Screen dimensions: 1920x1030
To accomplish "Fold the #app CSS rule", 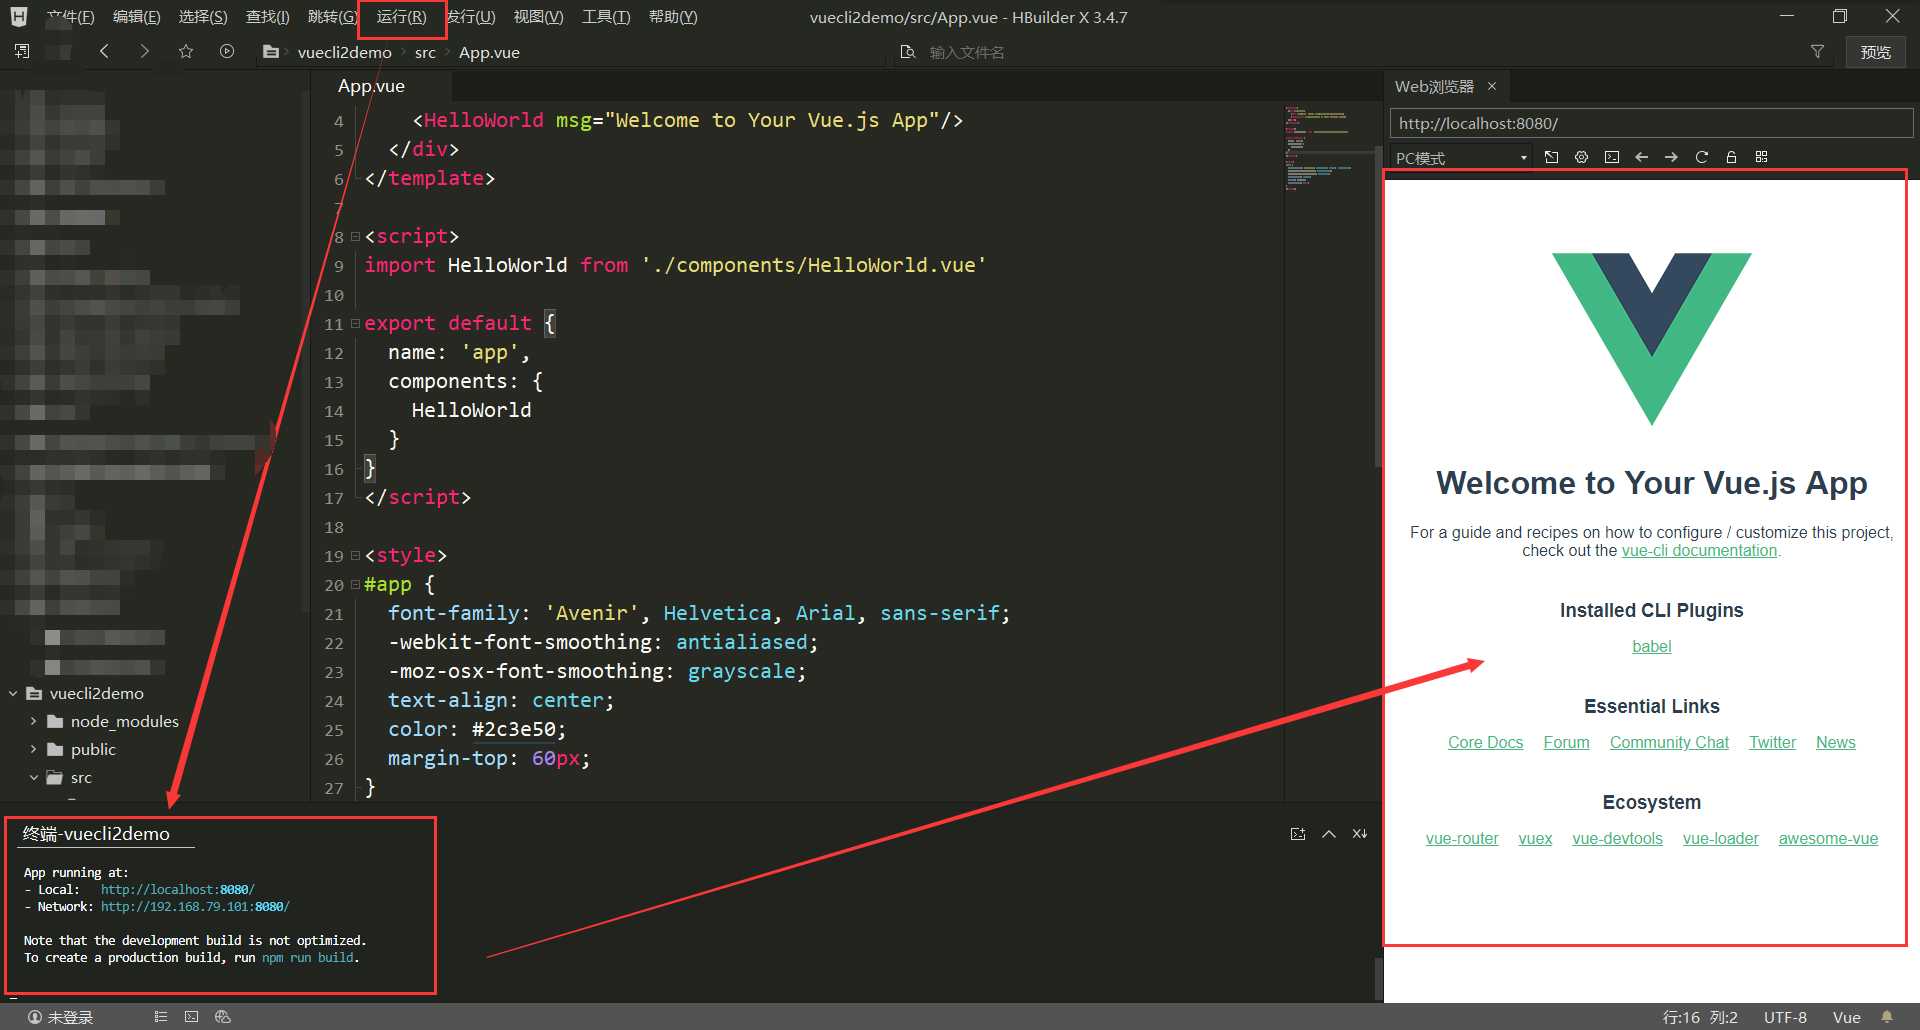I will 355,585.
